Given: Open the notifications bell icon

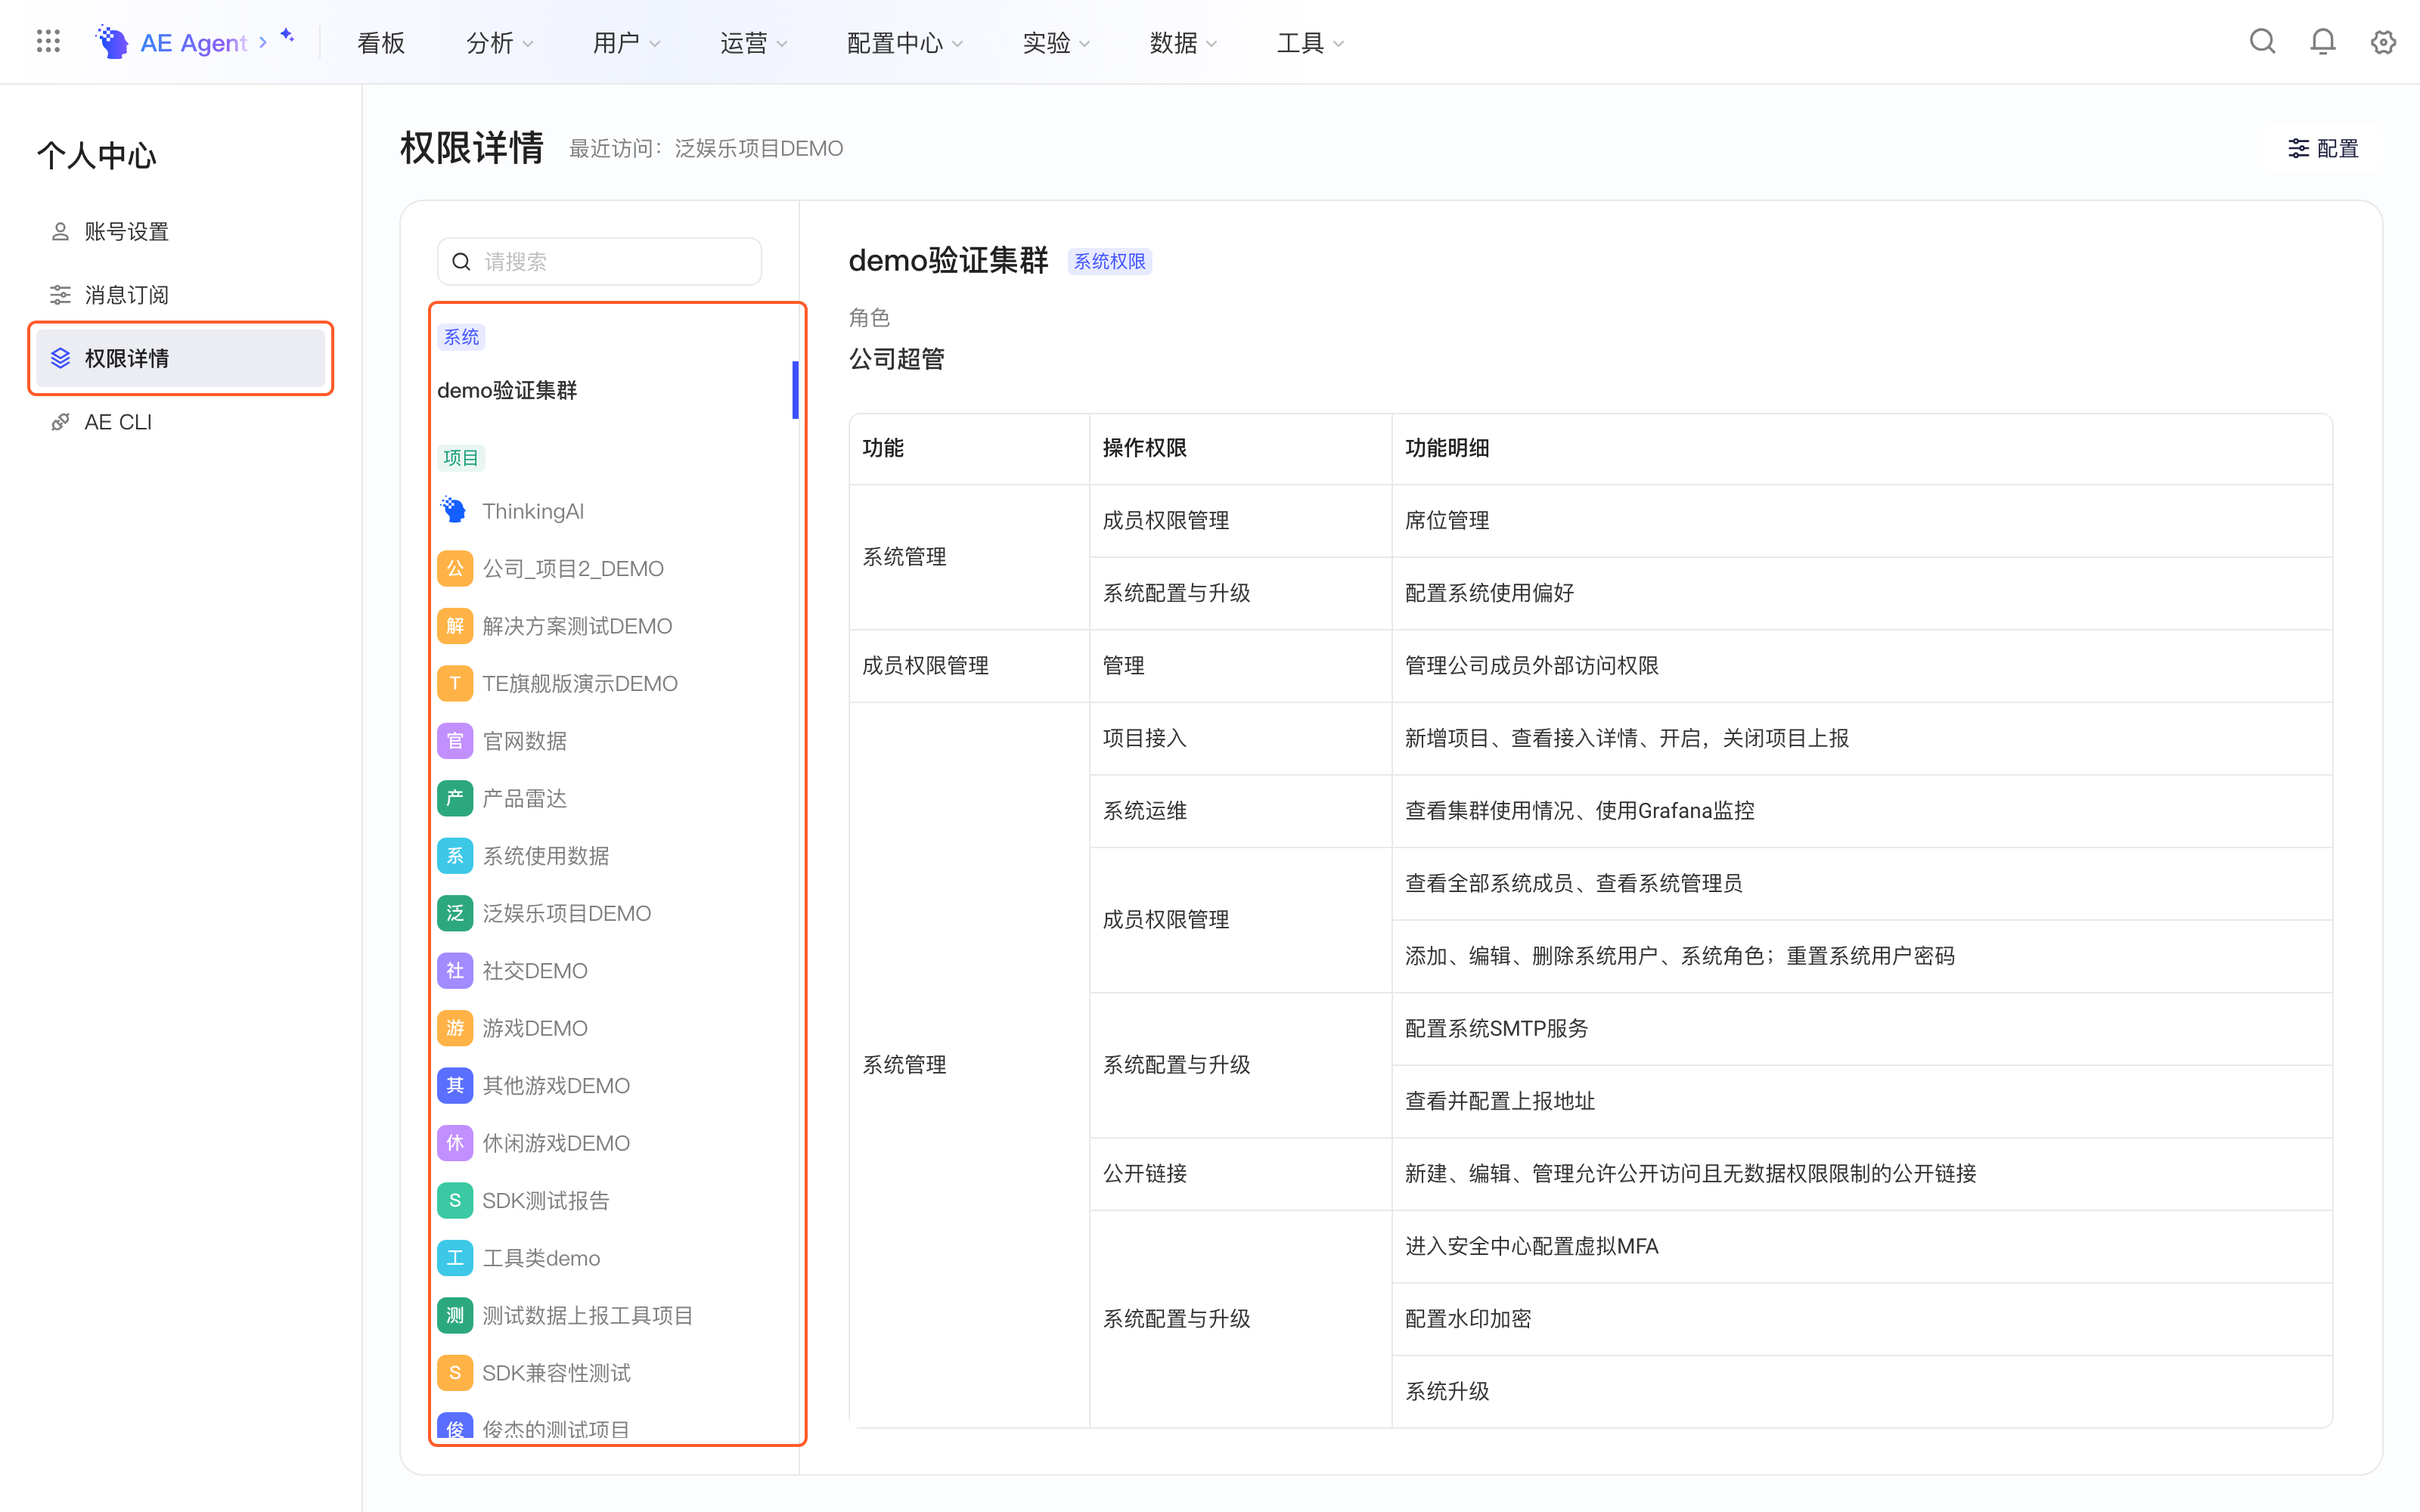Looking at the screenshot, I should (x=2323, y=42).
